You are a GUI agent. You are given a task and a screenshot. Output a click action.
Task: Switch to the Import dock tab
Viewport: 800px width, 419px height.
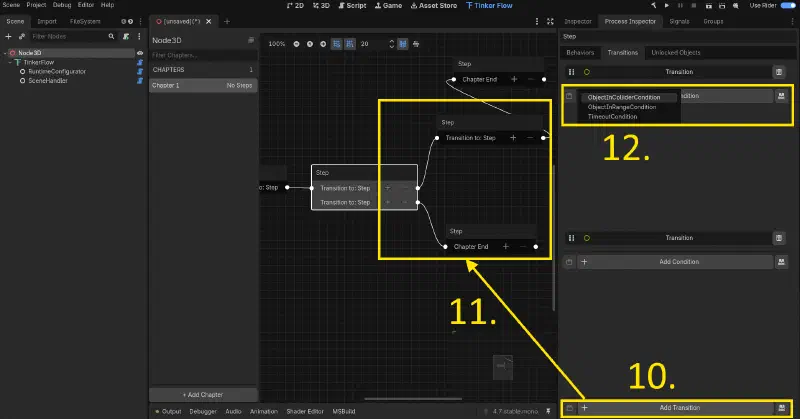click(47, 21)
